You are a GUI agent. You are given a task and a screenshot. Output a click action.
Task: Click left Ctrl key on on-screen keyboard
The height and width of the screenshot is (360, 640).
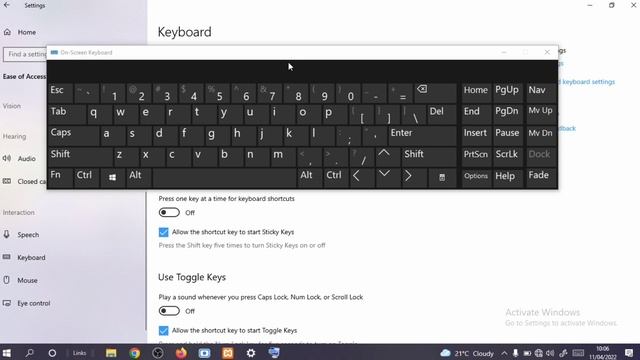87,177
